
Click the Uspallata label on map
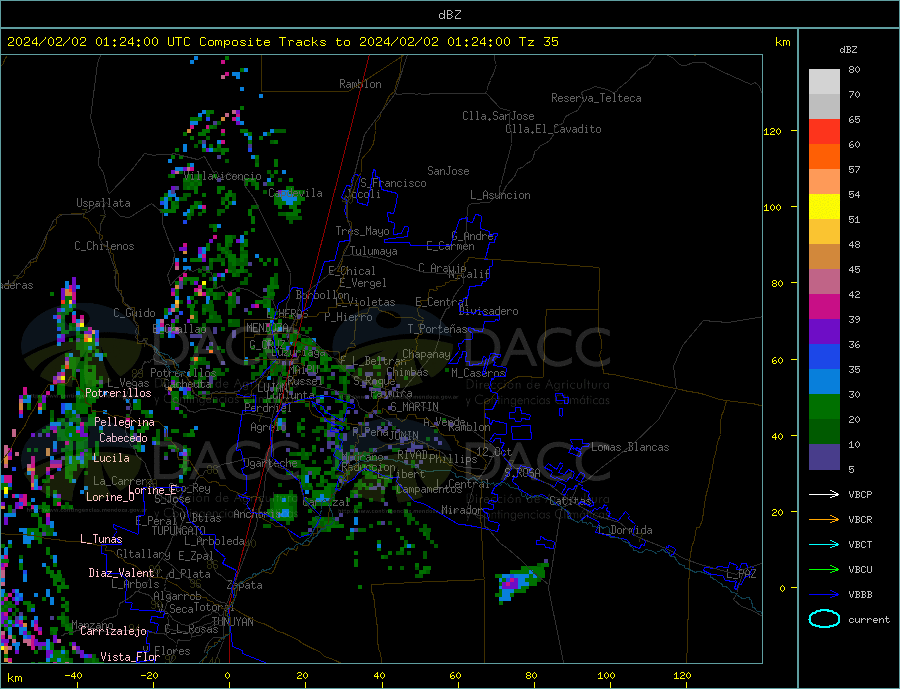tap(103, 203)
